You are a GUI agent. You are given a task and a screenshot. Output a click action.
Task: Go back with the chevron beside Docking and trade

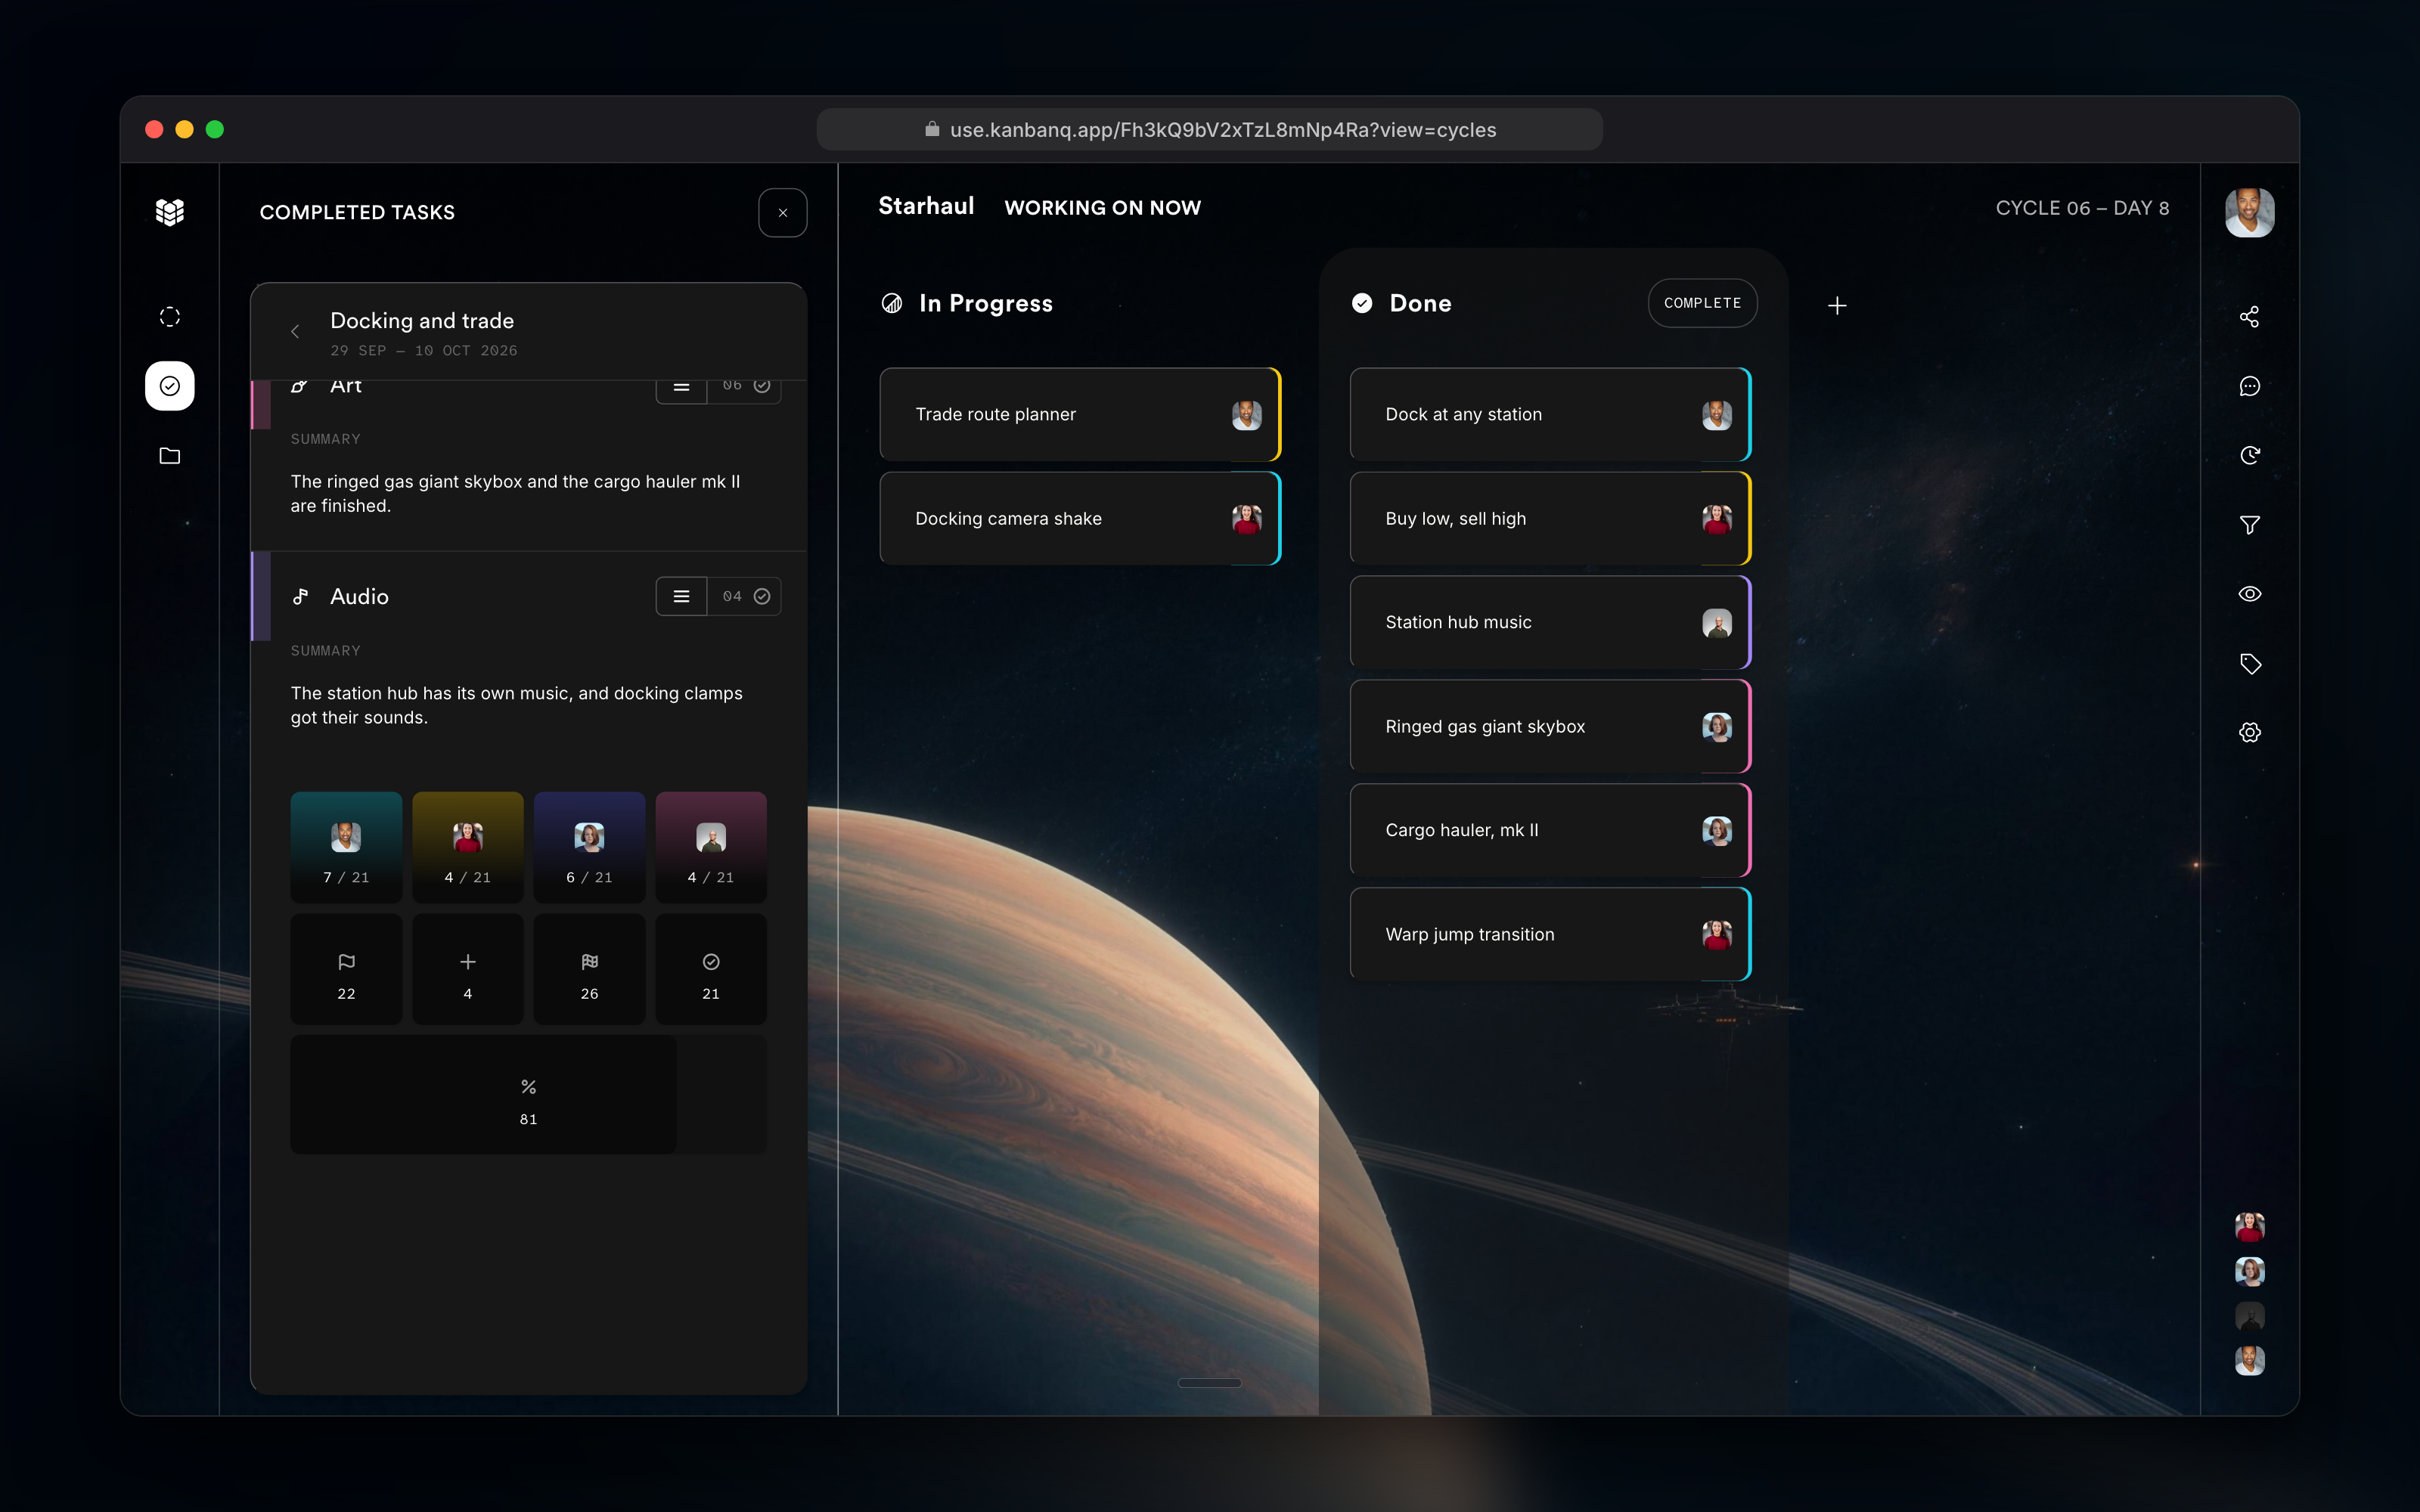click(295, 332)
